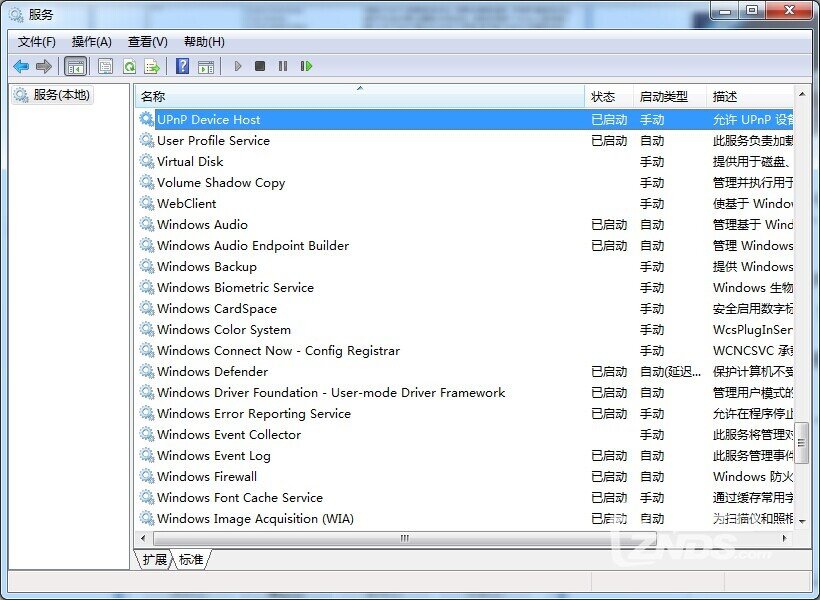Click the Restart Service icon
This screenshot has width=820, height=600.
(306, 66)
